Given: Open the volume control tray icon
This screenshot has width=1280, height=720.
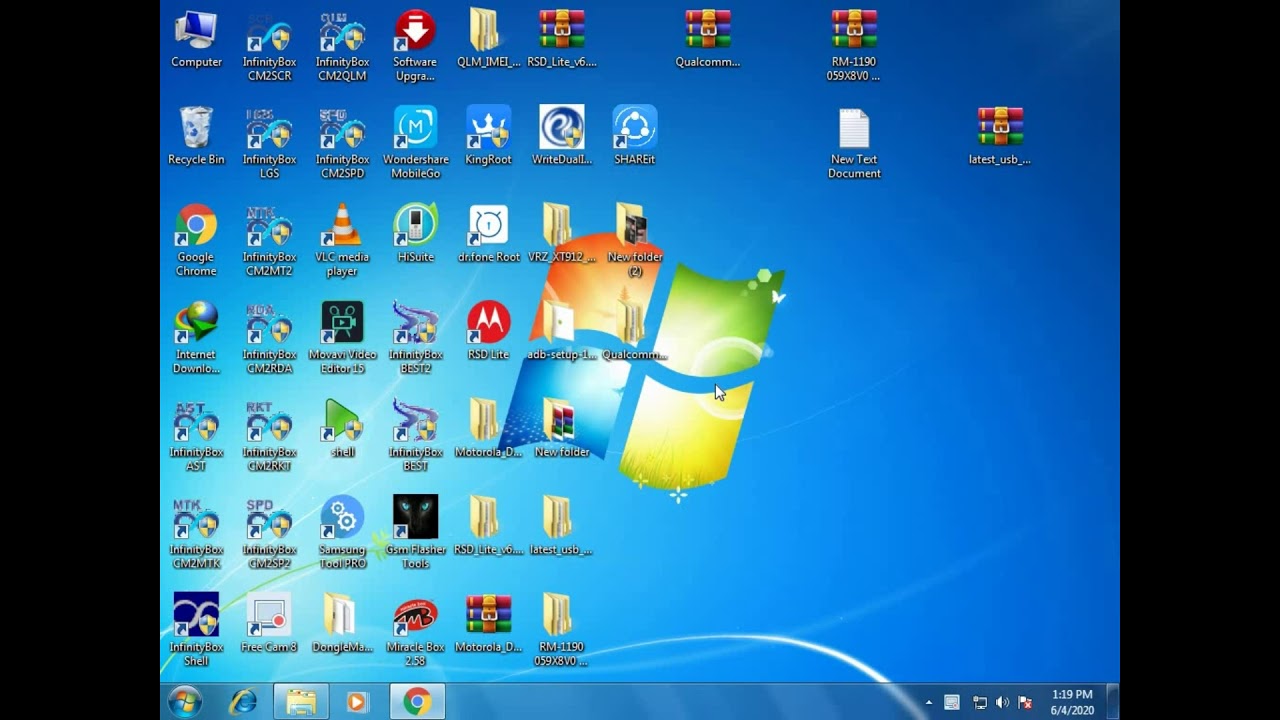Looking at the screenshot, I should 1002,703.
